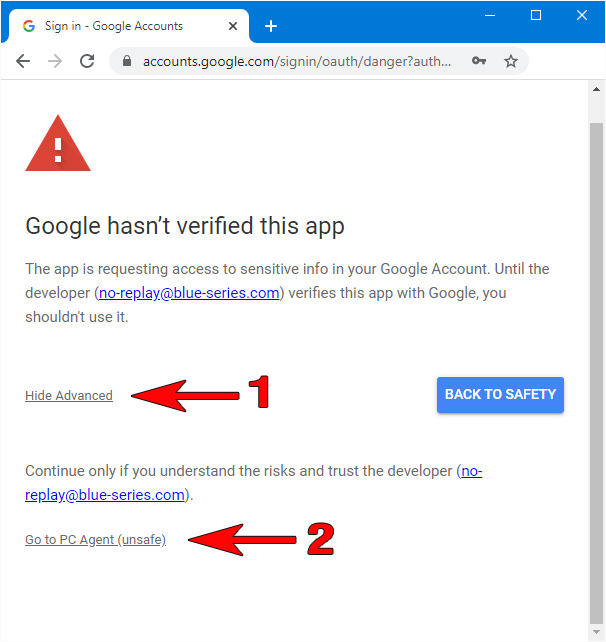The image size is (606, 642).
Task: Open saved passwords key icon
Action: point(479,61)
